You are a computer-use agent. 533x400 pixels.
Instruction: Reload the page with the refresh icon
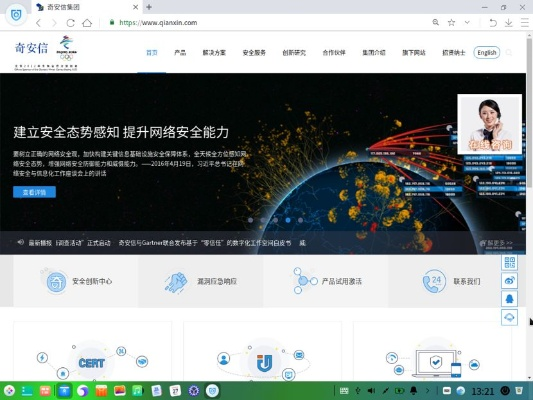click(70, 23)
